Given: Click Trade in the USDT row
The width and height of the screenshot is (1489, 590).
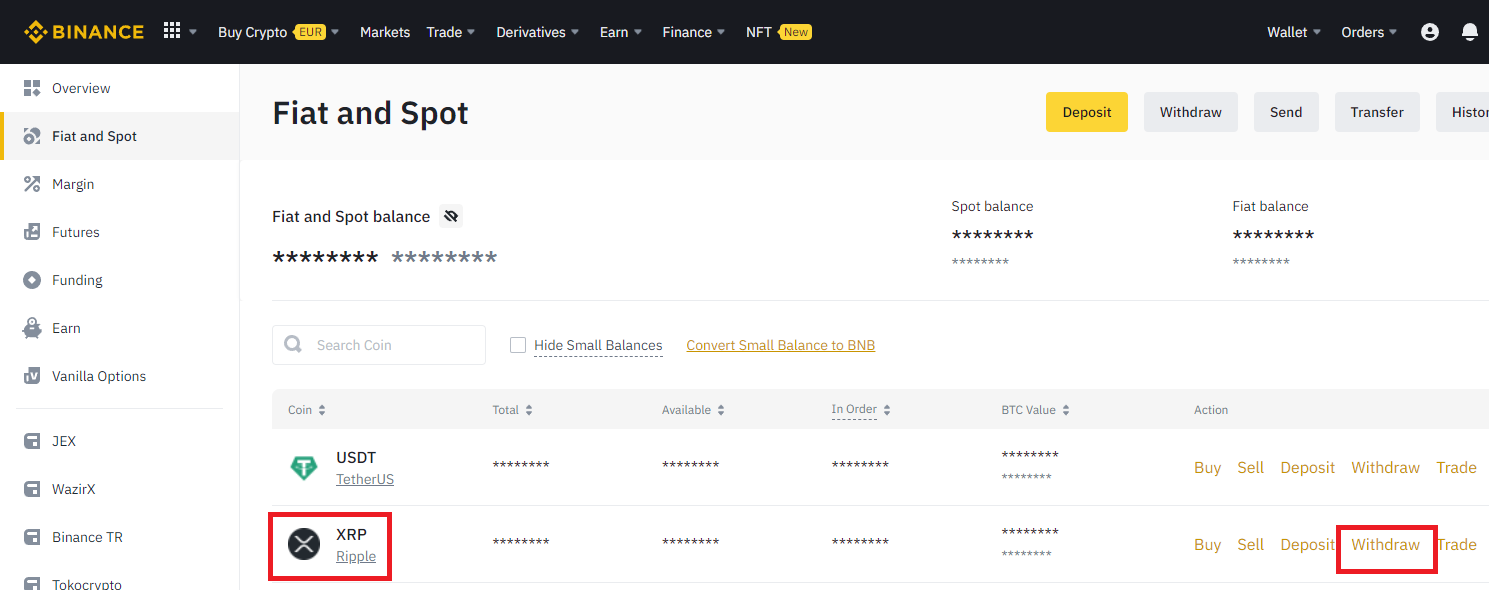Looking at the screenshot, I should pyautogui.click(x=1457, y=468).
